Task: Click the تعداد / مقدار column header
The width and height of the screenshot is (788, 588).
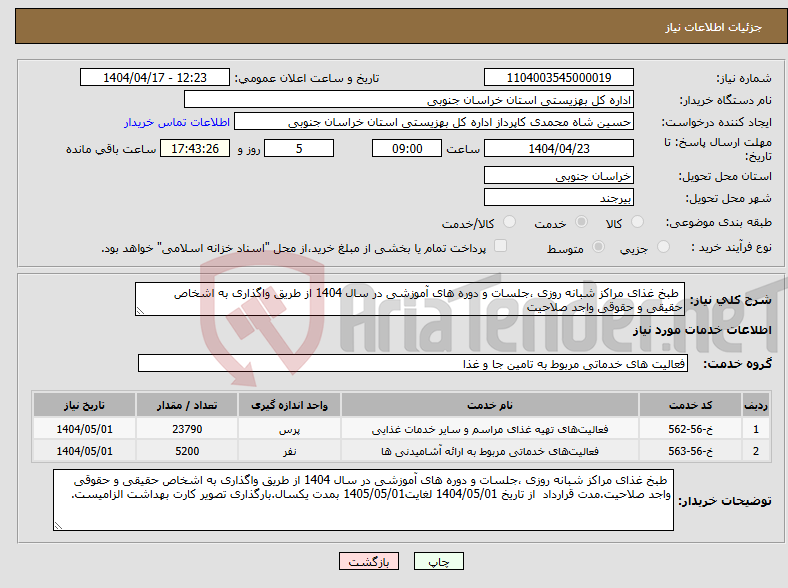Action: [187, 405]
